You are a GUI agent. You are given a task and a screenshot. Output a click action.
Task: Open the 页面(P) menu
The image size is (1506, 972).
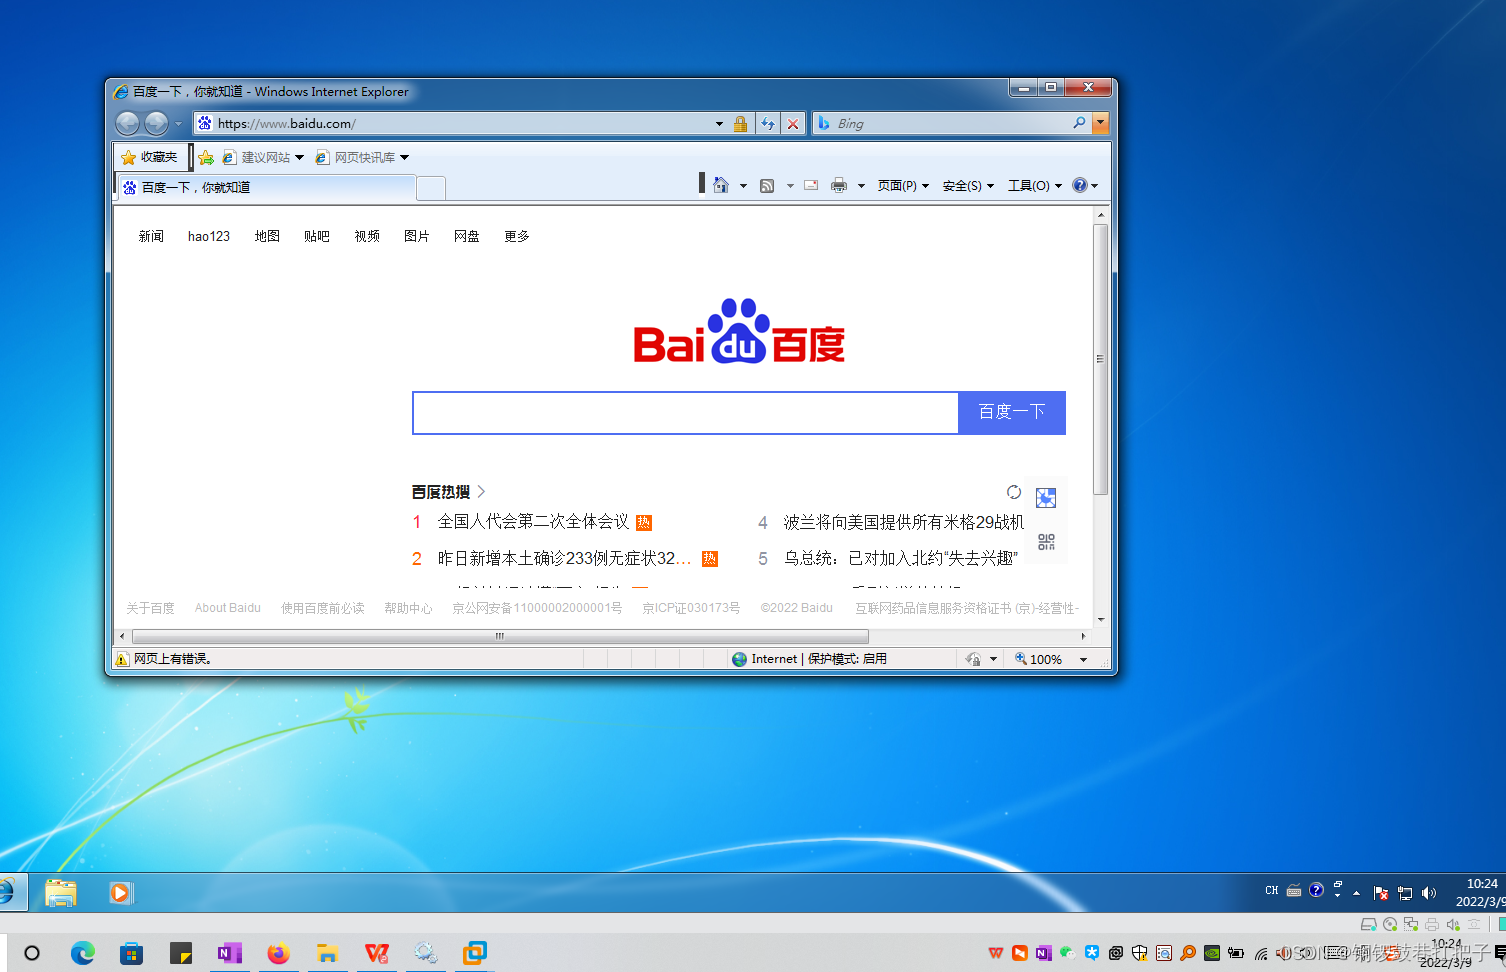(x=903, y=186)
